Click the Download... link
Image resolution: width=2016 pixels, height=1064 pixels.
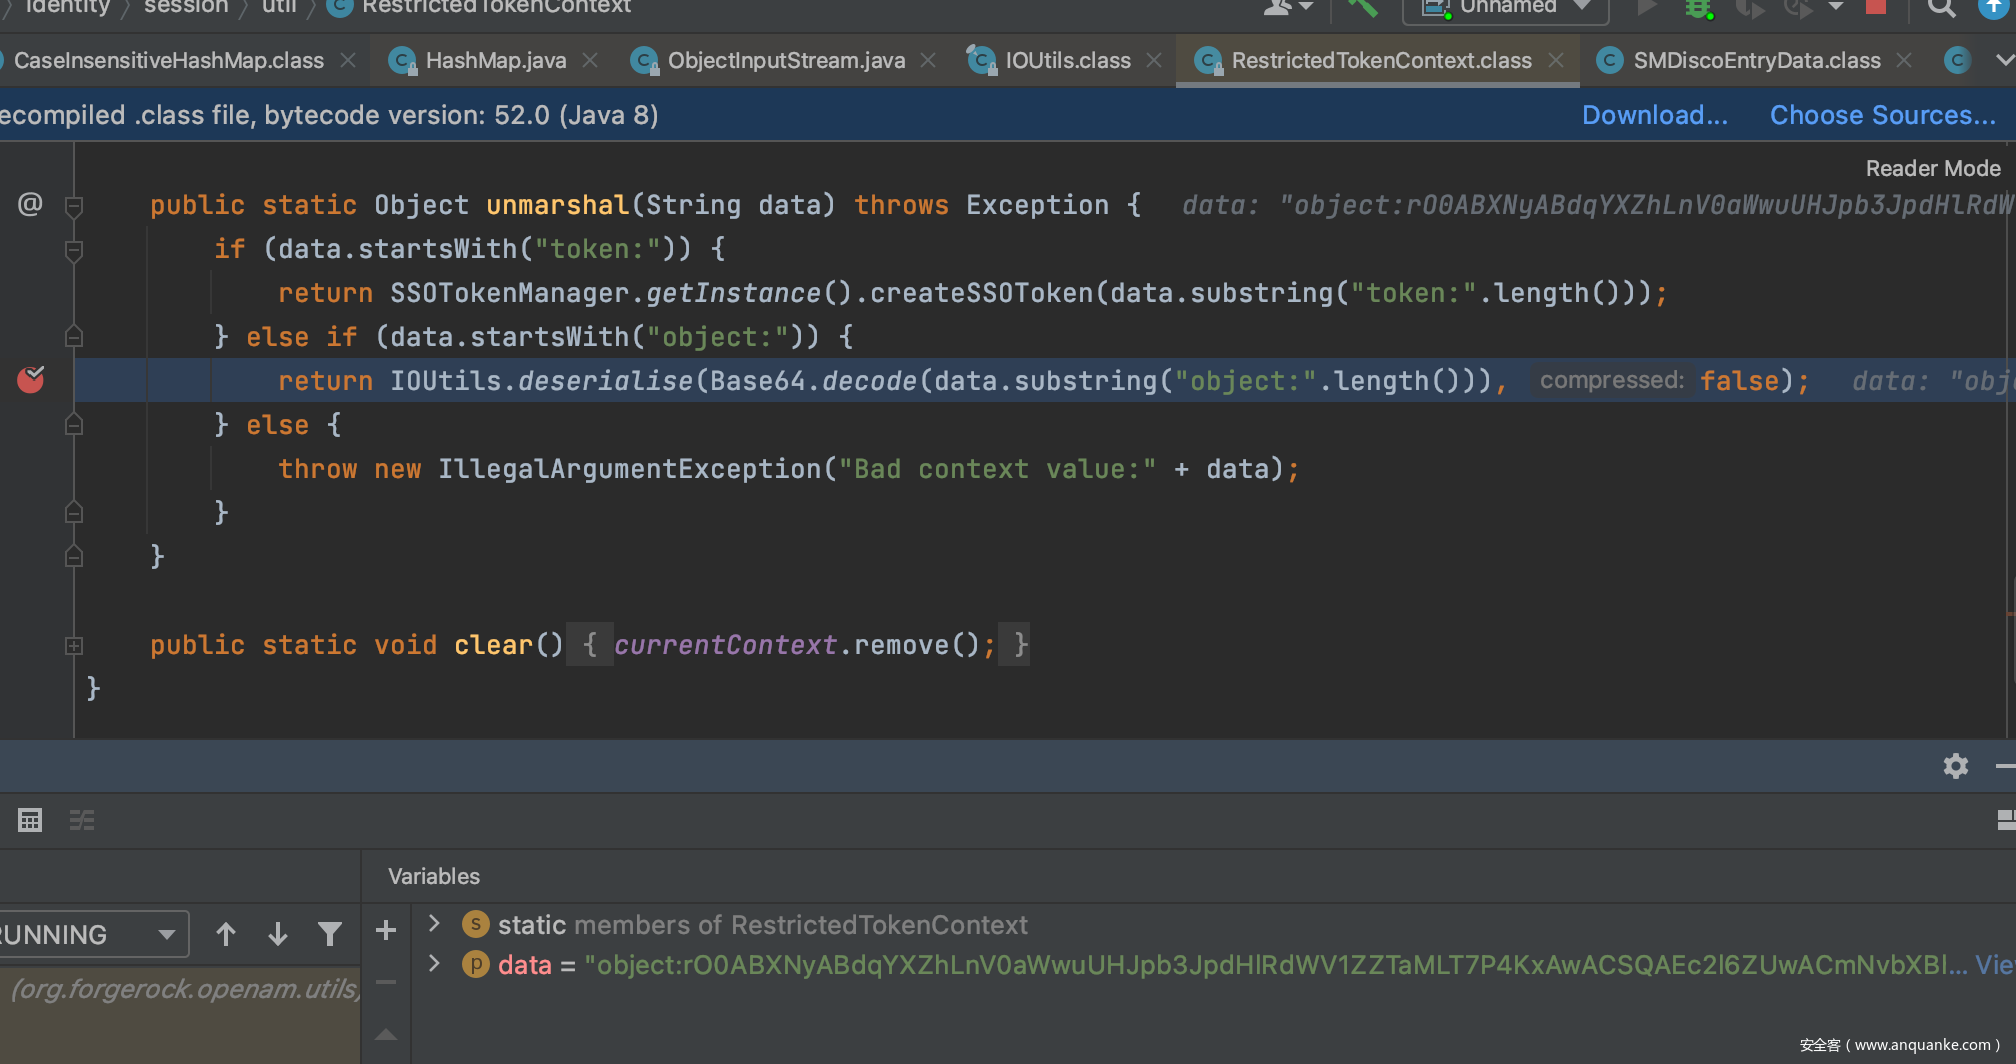[1654, 115]
